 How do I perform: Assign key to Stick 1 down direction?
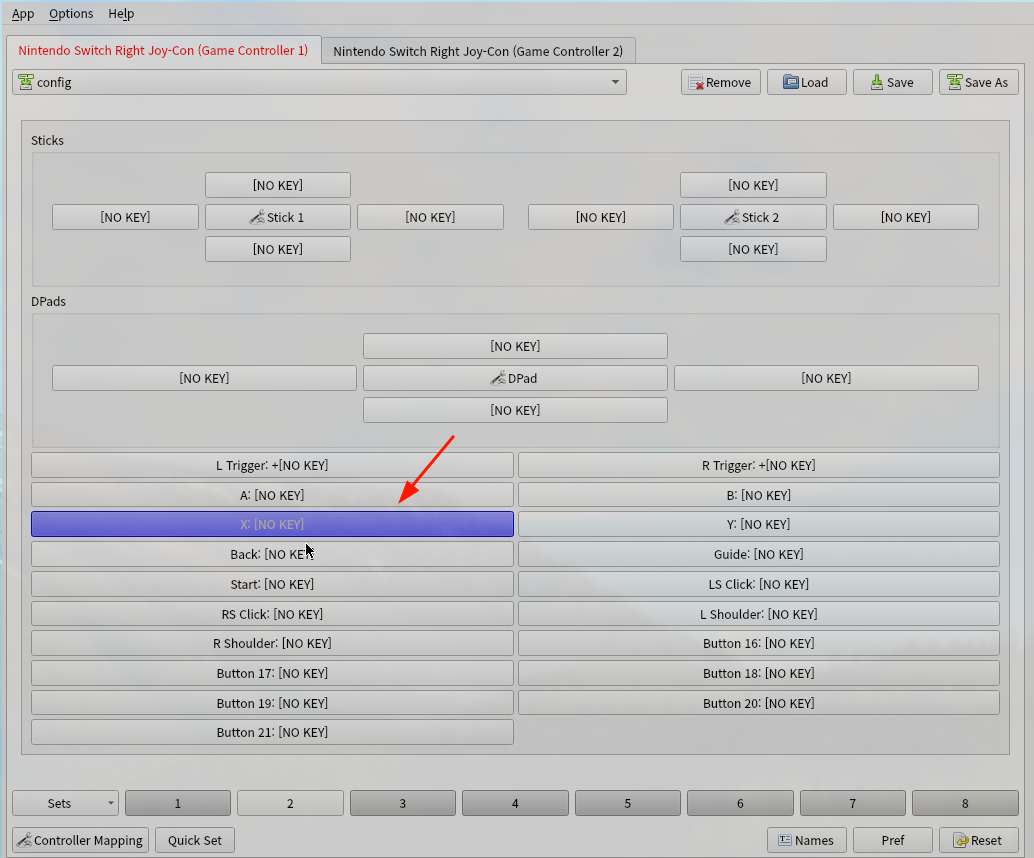coord(278,249)
